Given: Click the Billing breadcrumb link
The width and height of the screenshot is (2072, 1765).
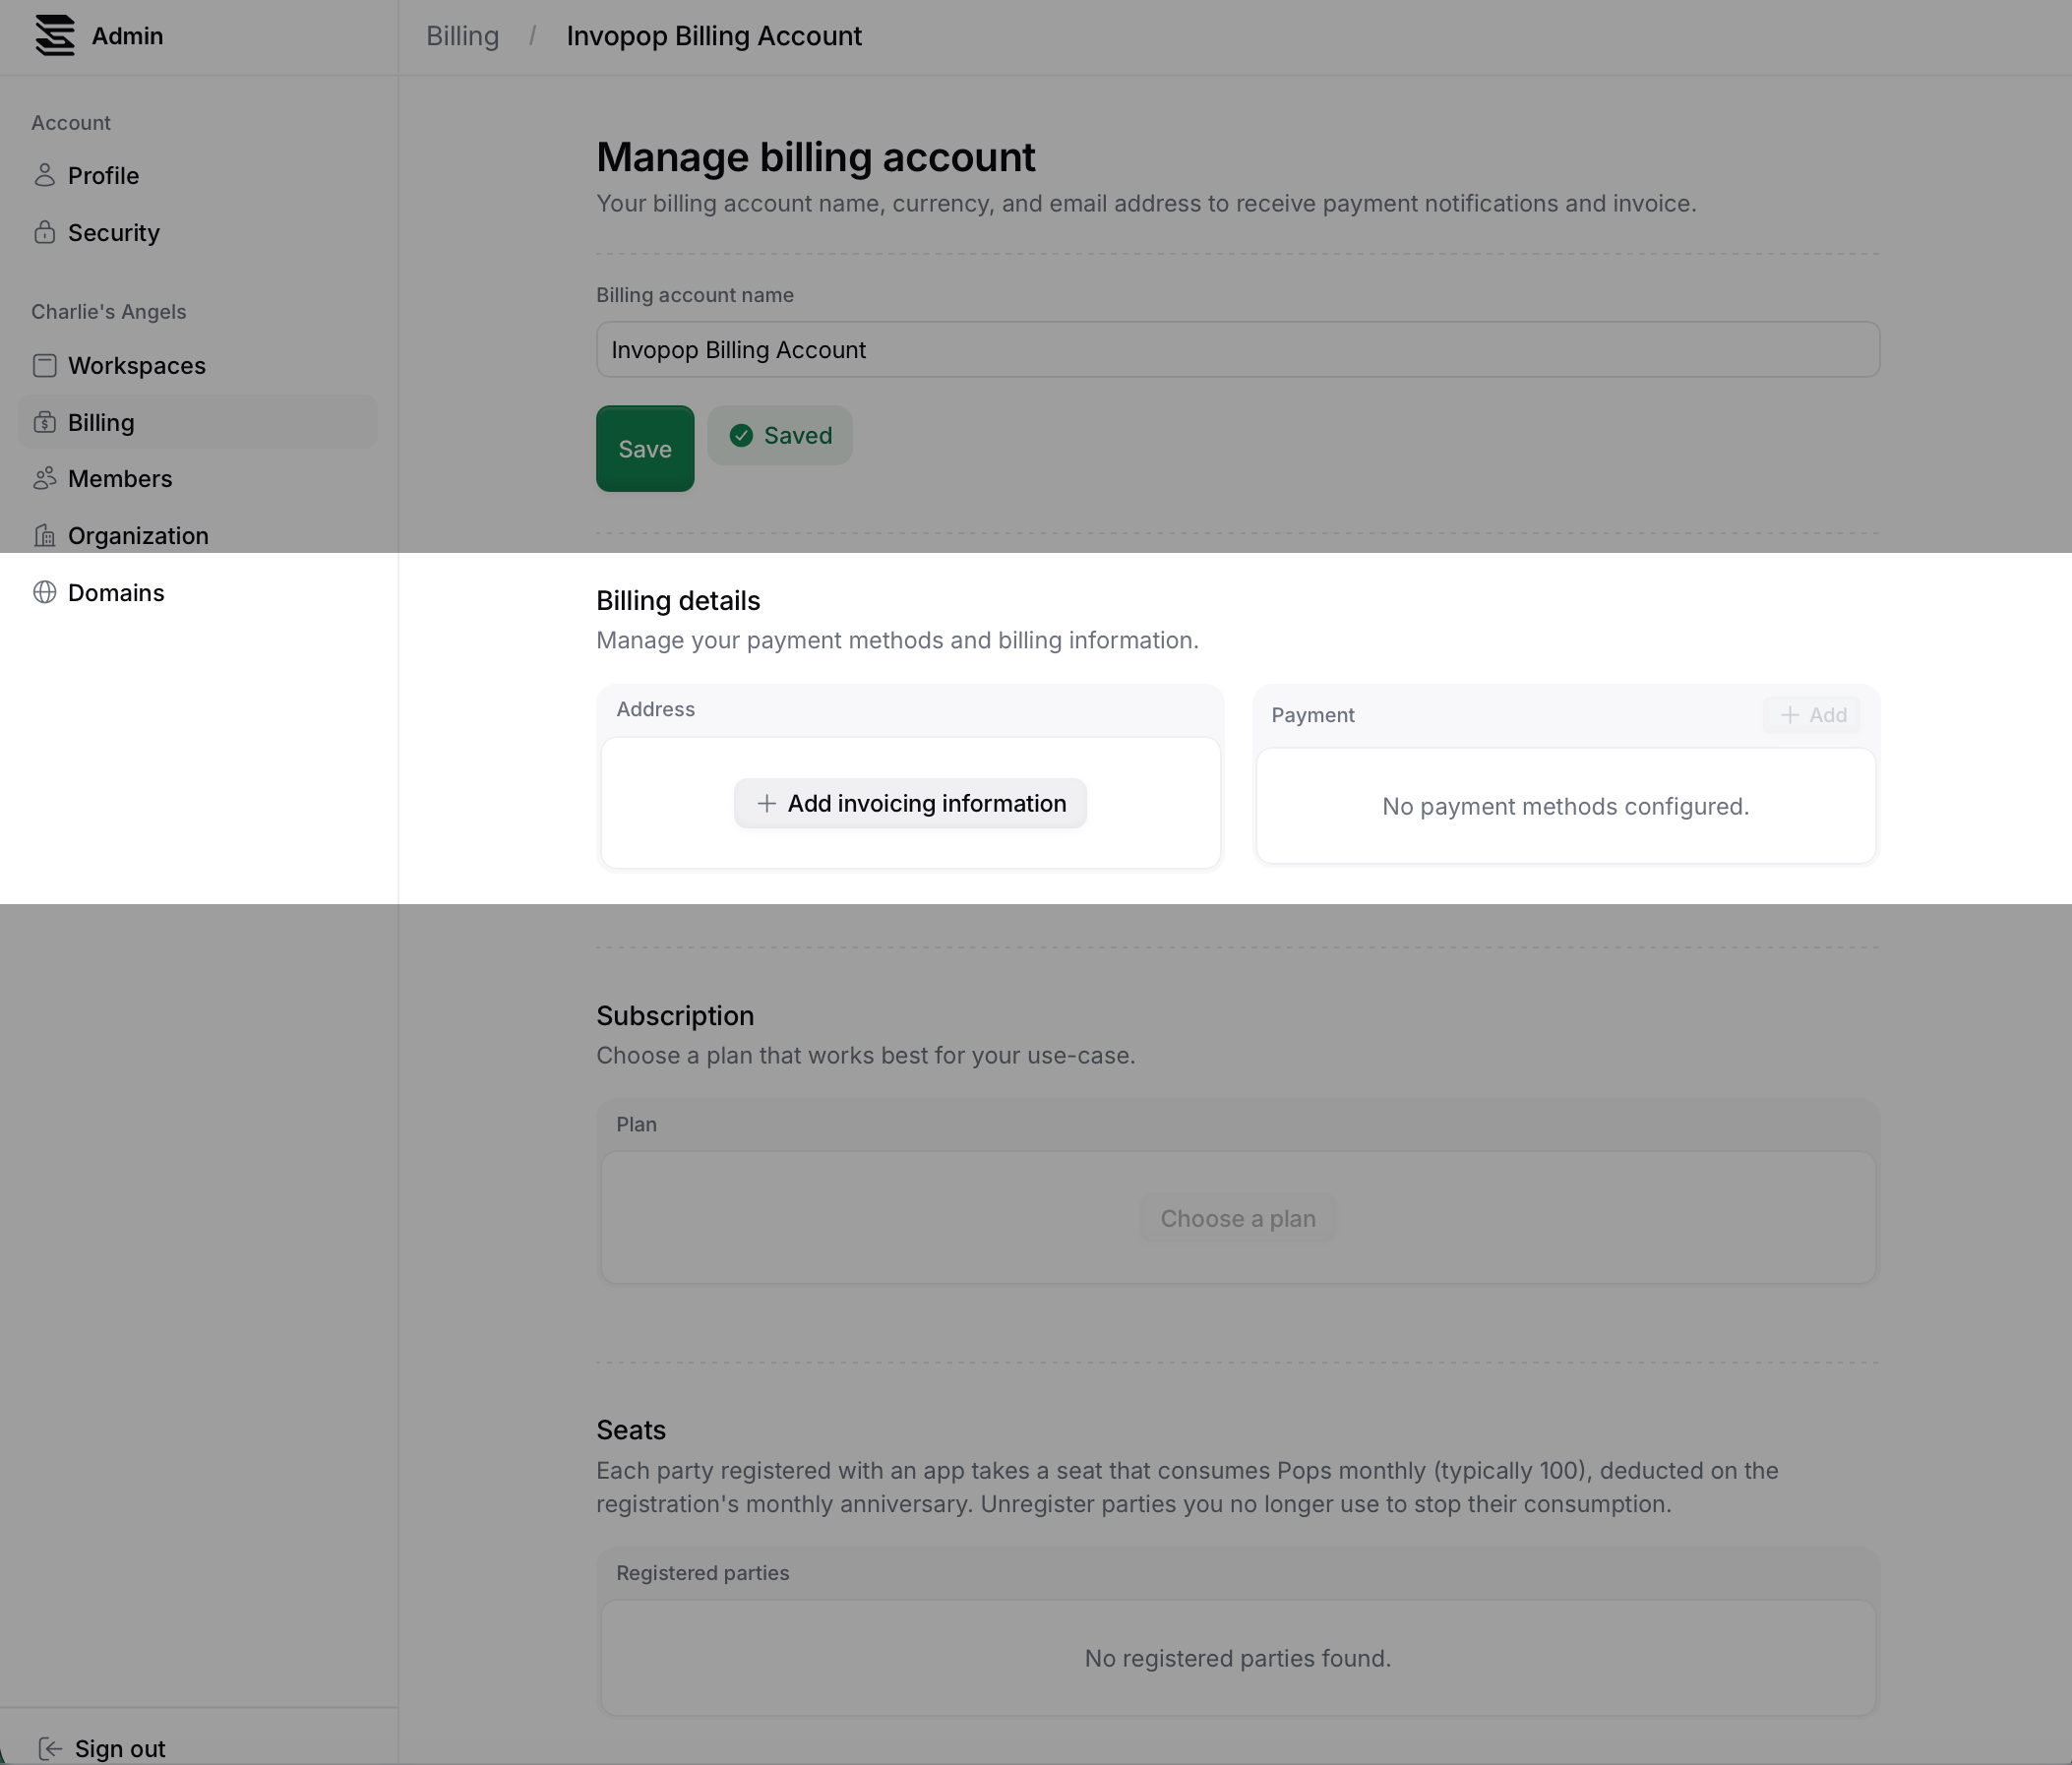Looking at the screenshot, I should [x=462, y=36].
